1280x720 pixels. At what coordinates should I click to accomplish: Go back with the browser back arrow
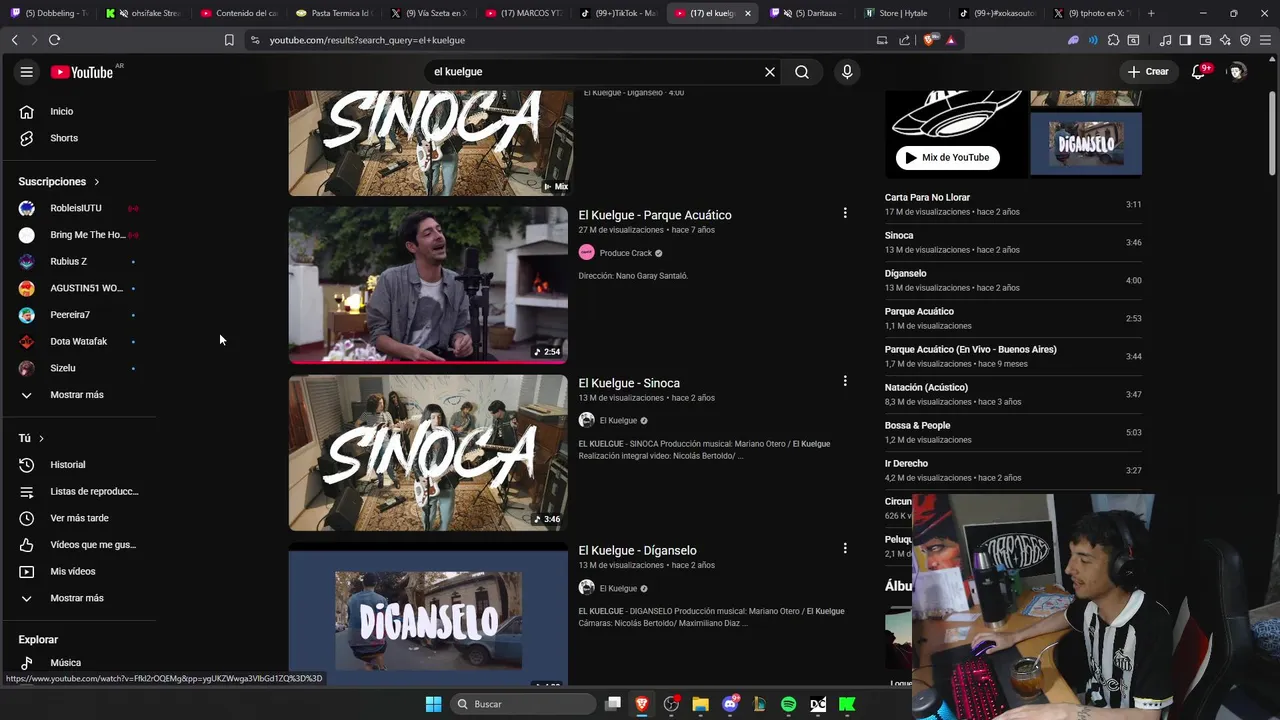pos(14,40)
